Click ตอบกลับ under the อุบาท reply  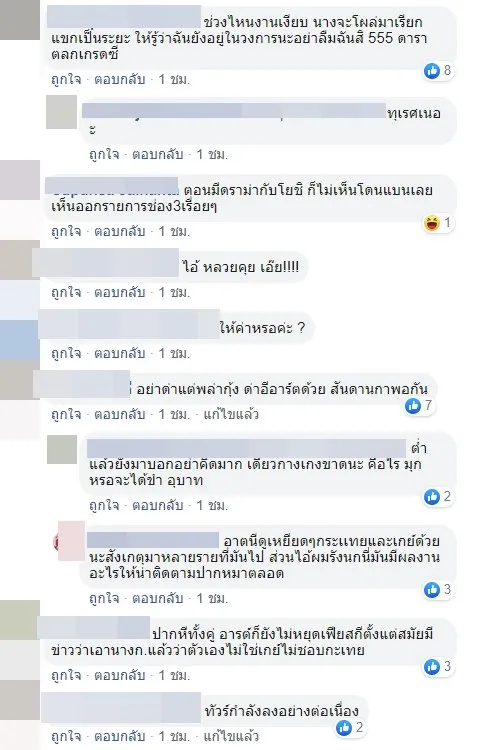[157, 505]
